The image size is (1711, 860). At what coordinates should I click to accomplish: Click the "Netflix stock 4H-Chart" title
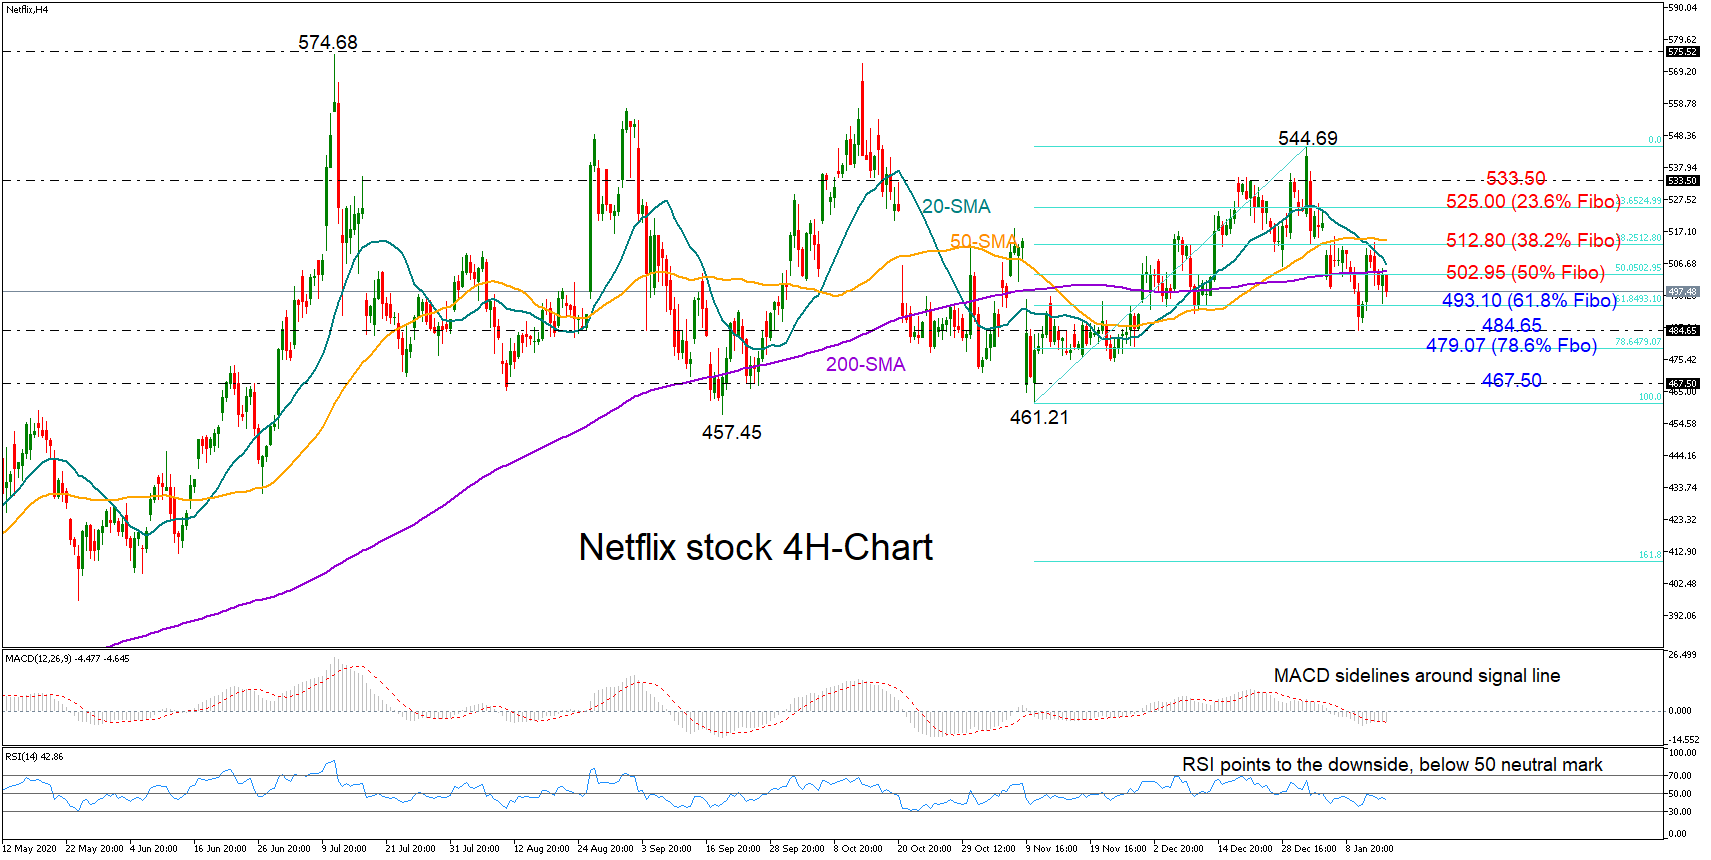tap(756, 547)
